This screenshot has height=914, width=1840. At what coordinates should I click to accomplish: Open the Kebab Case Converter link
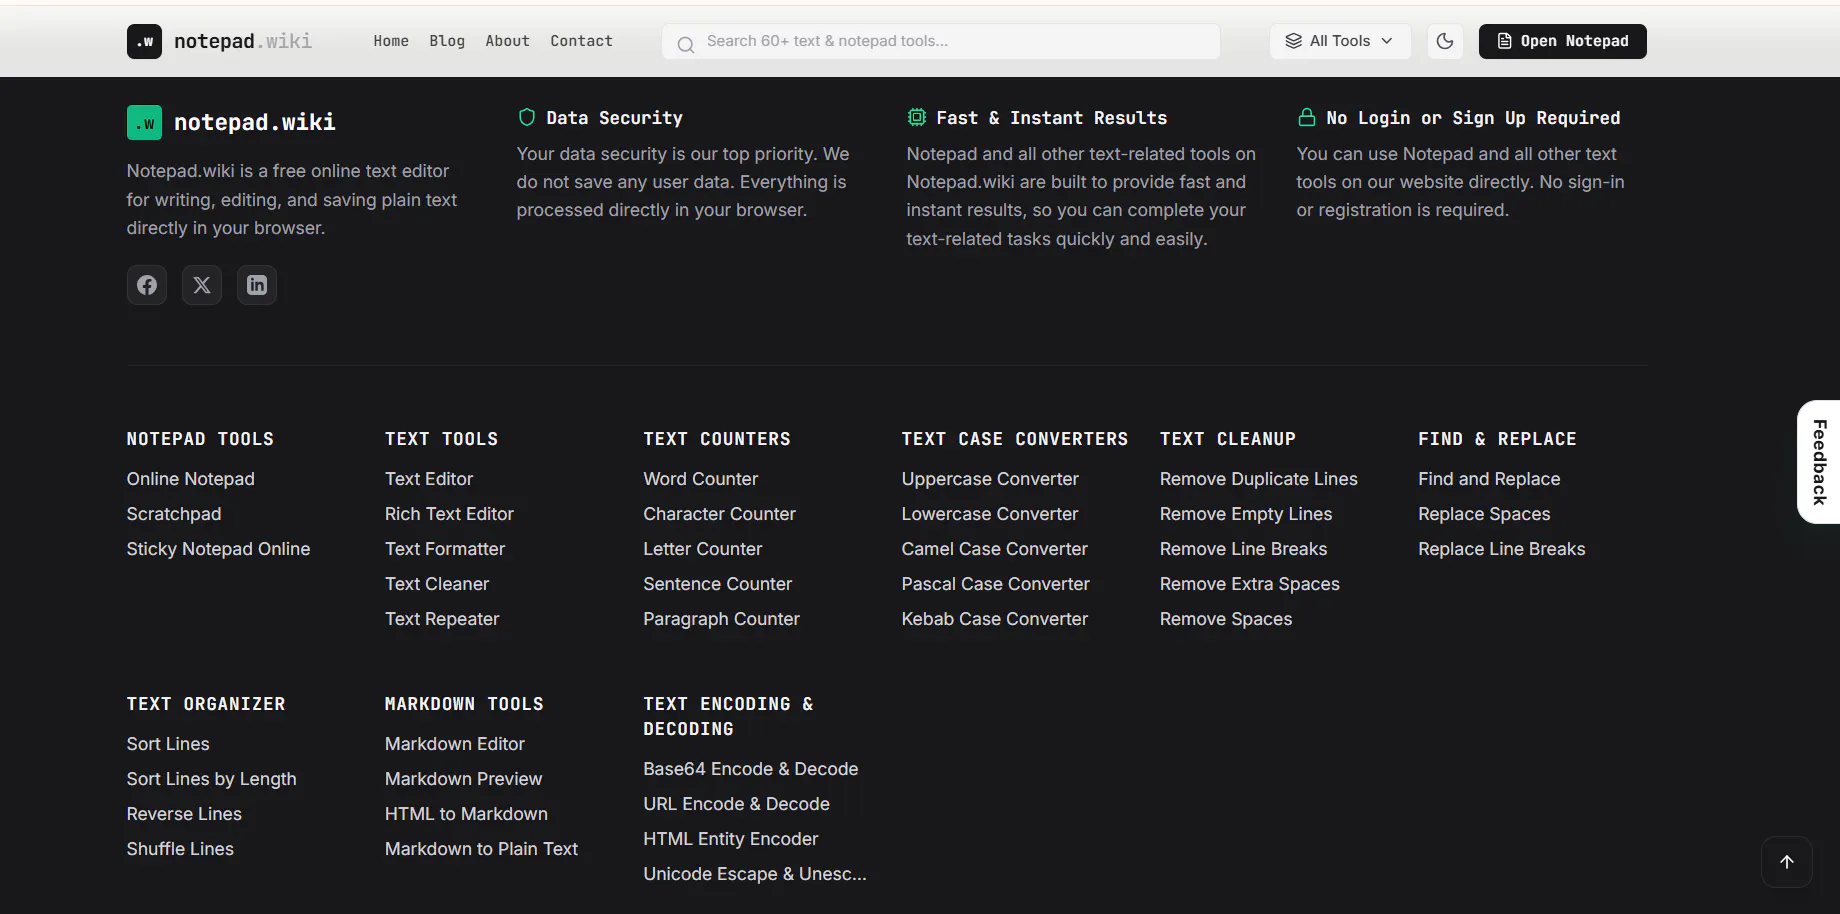(995, 619)
